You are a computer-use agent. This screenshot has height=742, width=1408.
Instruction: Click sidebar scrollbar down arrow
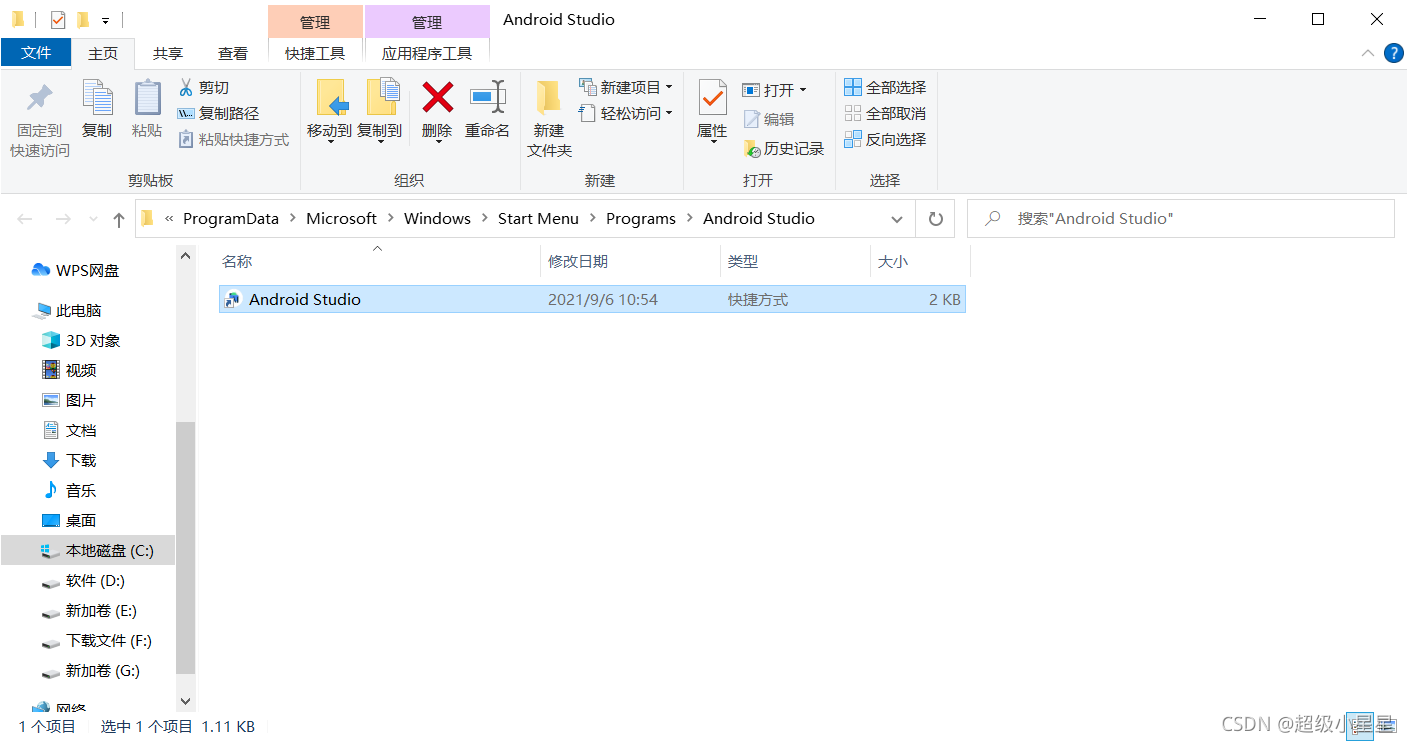pyautogui.click(x=185, y=702)
